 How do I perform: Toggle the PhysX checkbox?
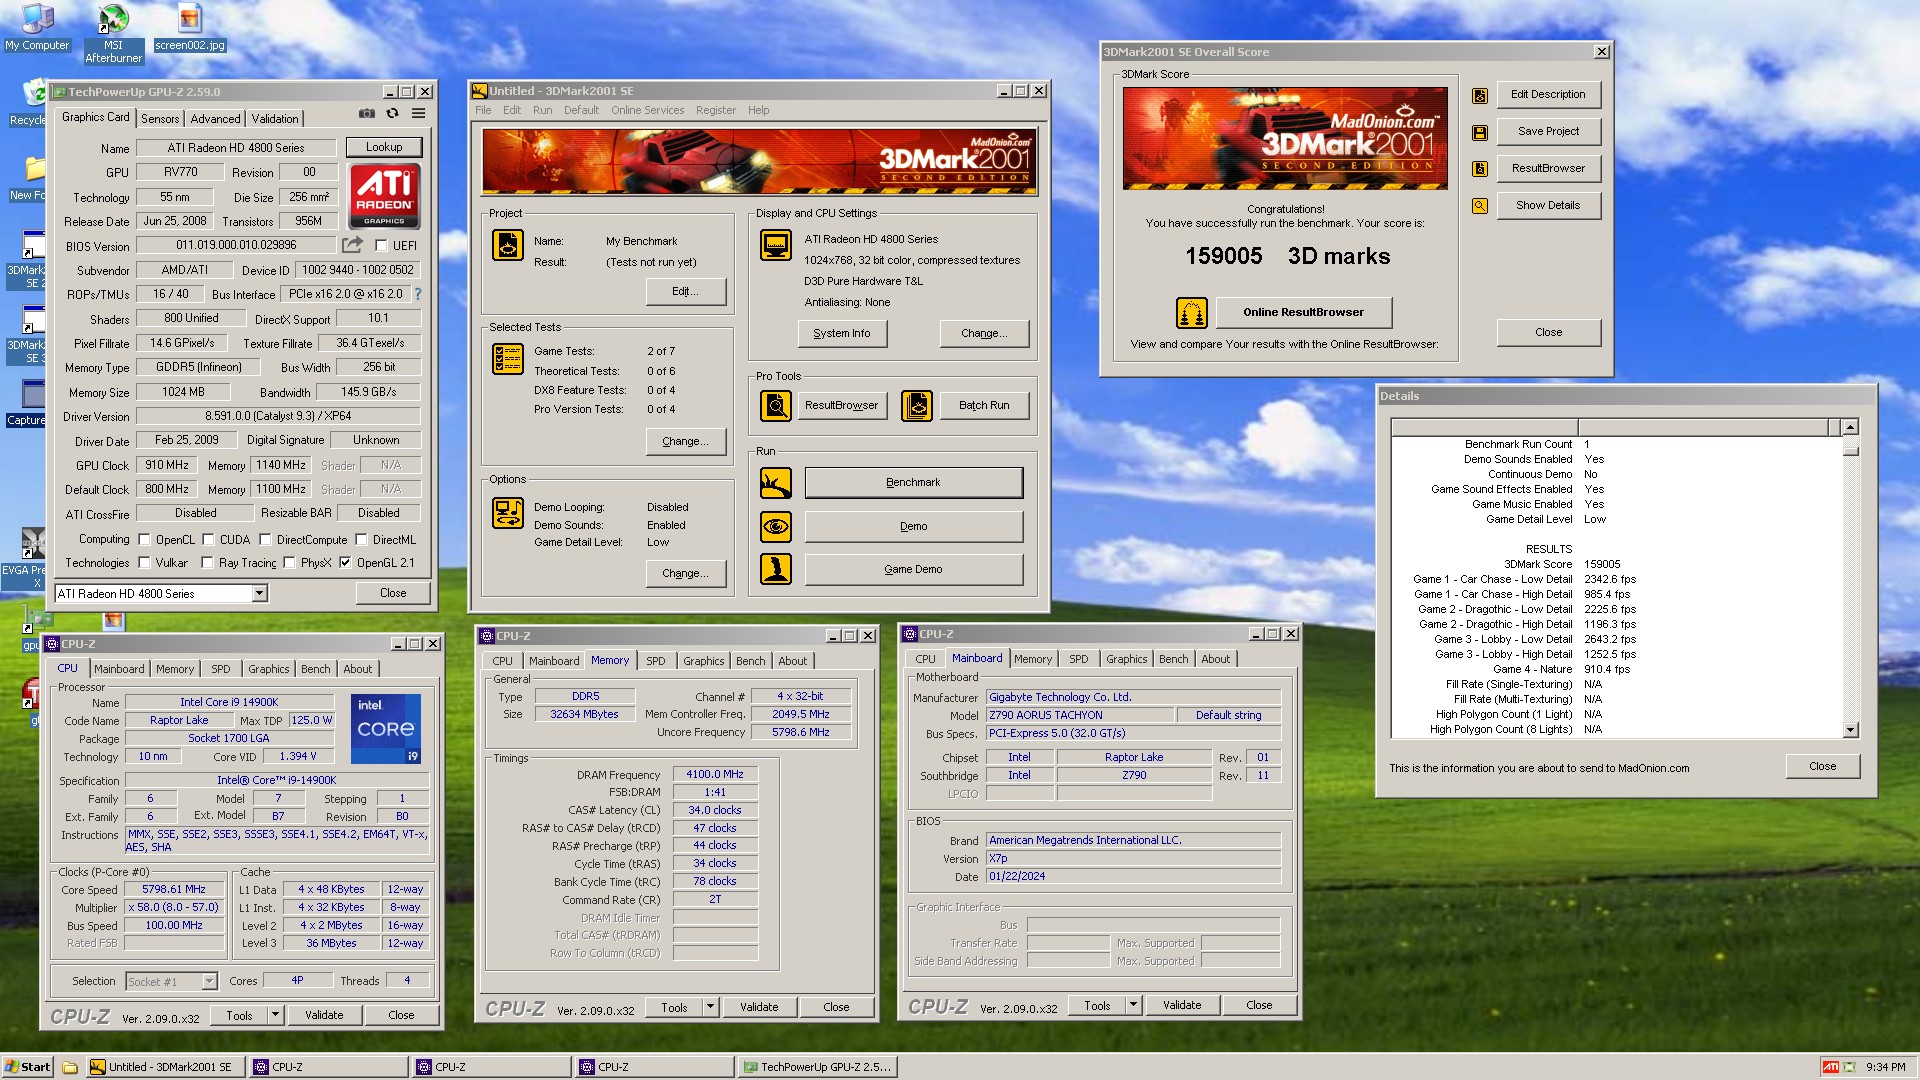click(x=289, y=563)
